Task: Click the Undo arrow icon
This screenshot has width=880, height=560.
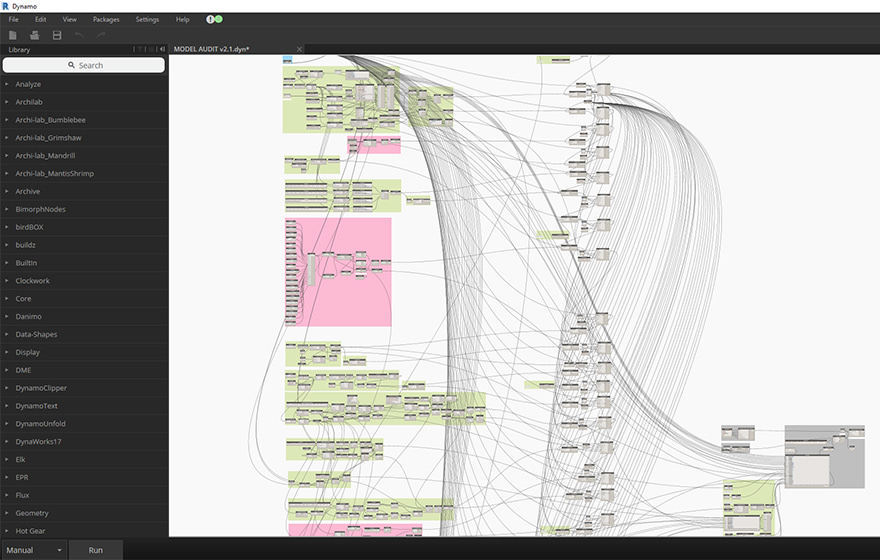Action: coord(79,35)
